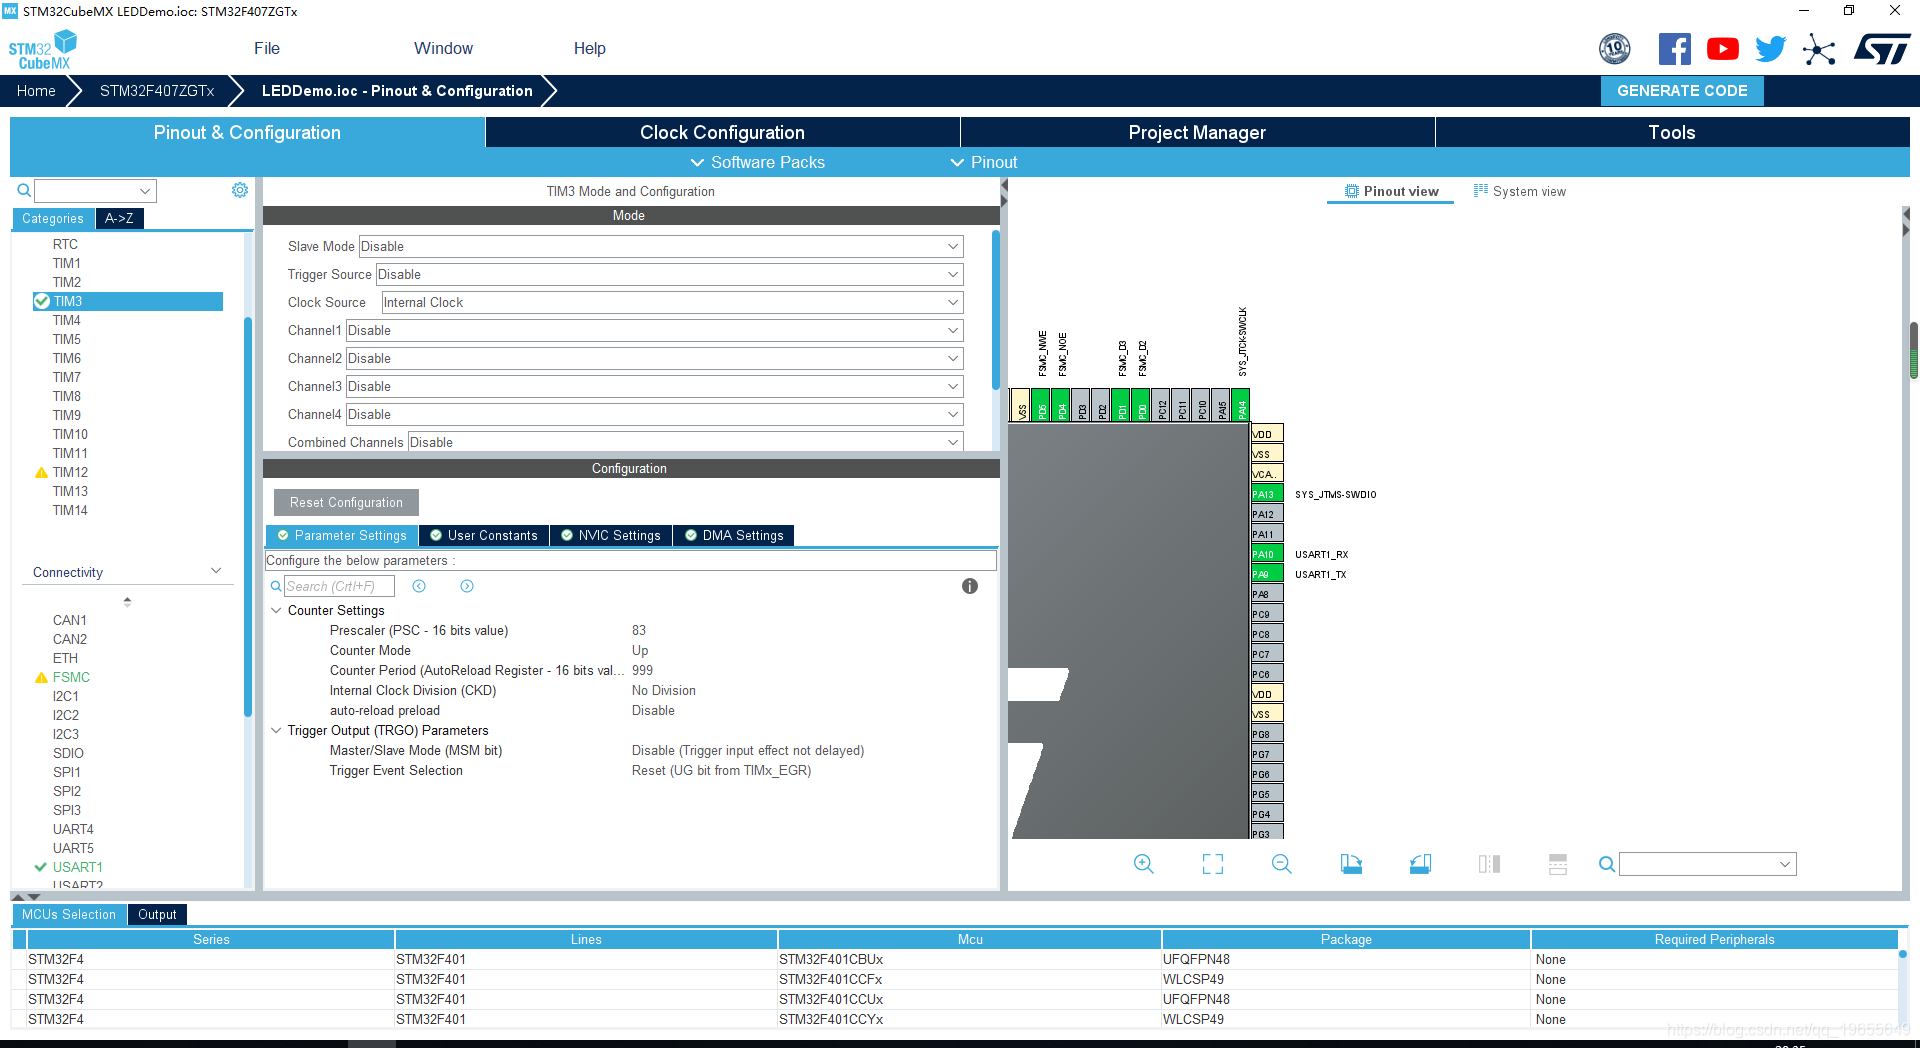The image size is (1920, 1048).
Task: Open the Output tab at the bottom
Action: [x=157, y=914]
